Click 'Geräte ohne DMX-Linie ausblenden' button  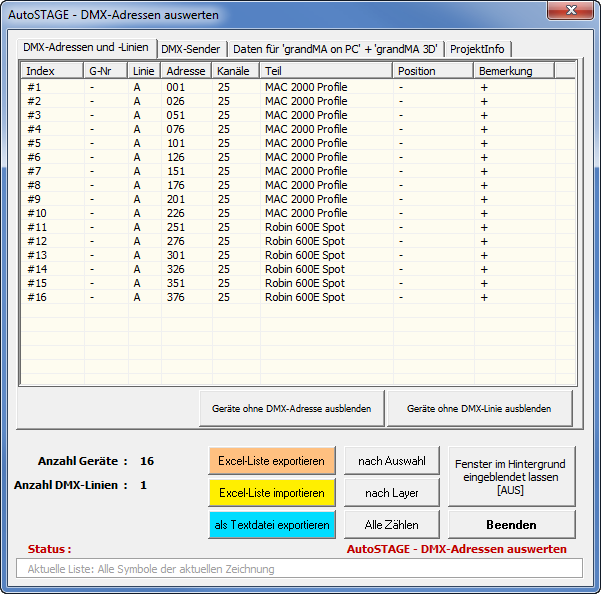pos(480,409)
